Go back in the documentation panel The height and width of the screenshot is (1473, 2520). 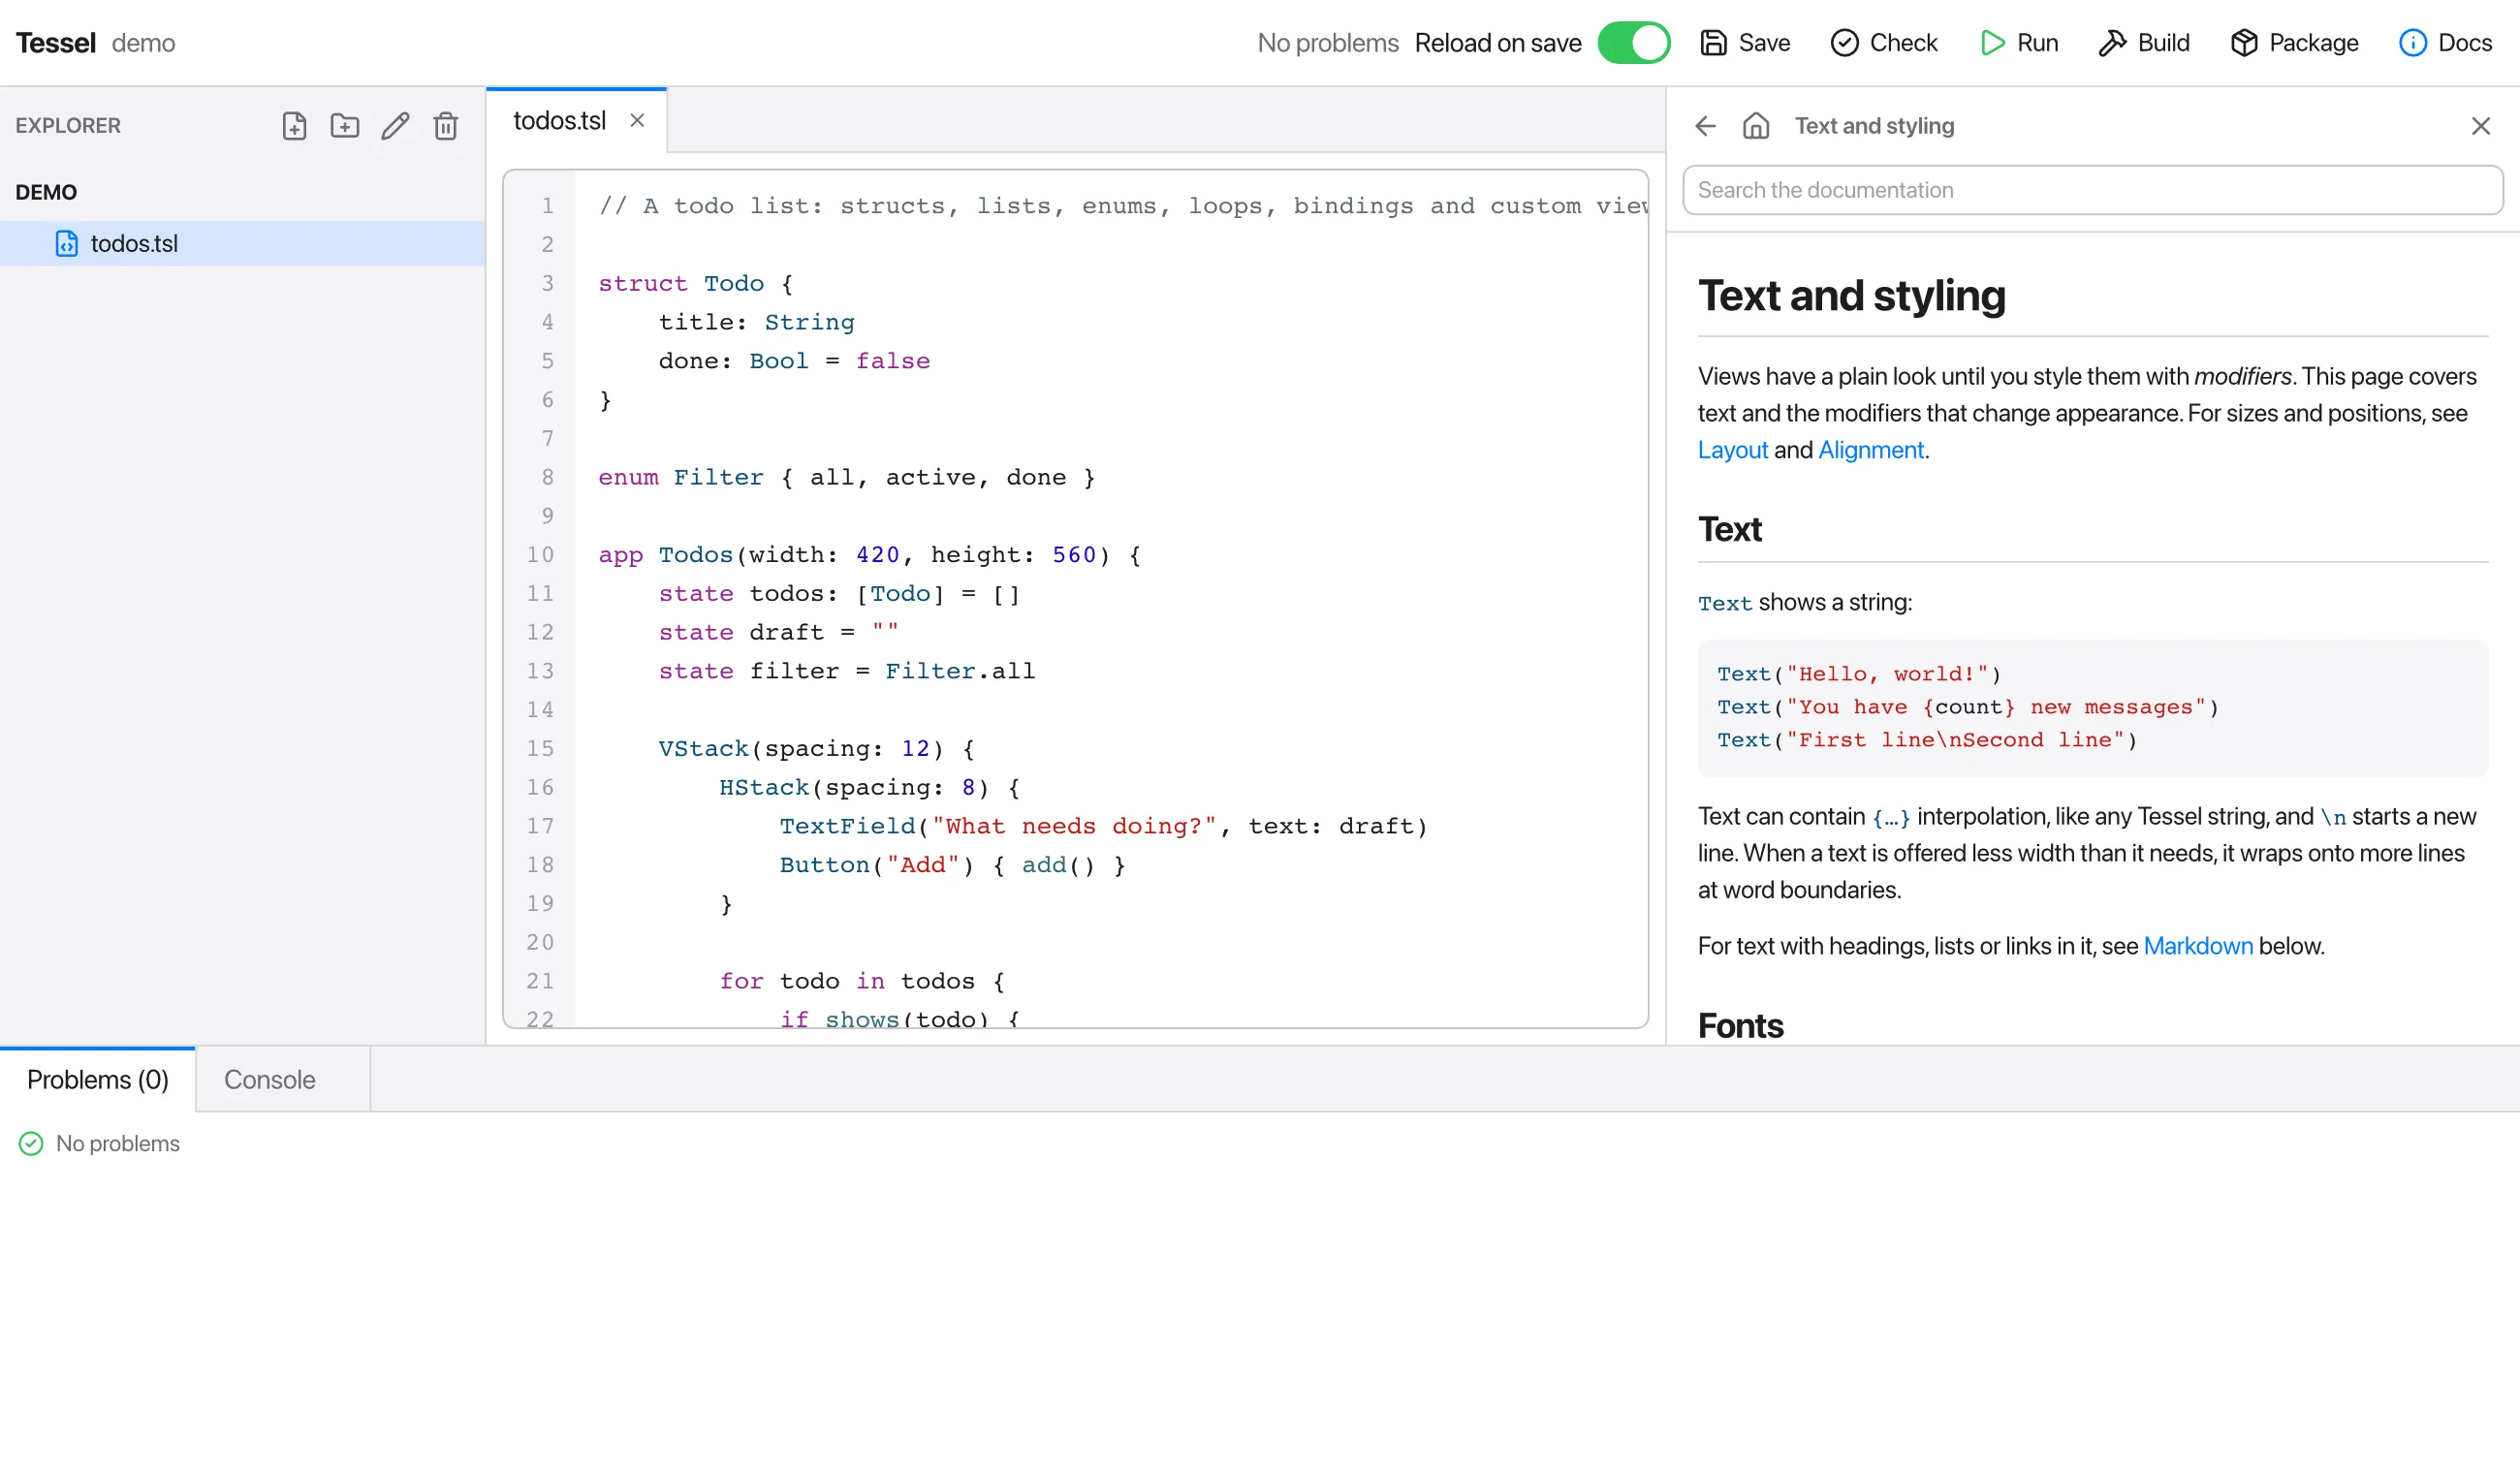coord(1706,126)
